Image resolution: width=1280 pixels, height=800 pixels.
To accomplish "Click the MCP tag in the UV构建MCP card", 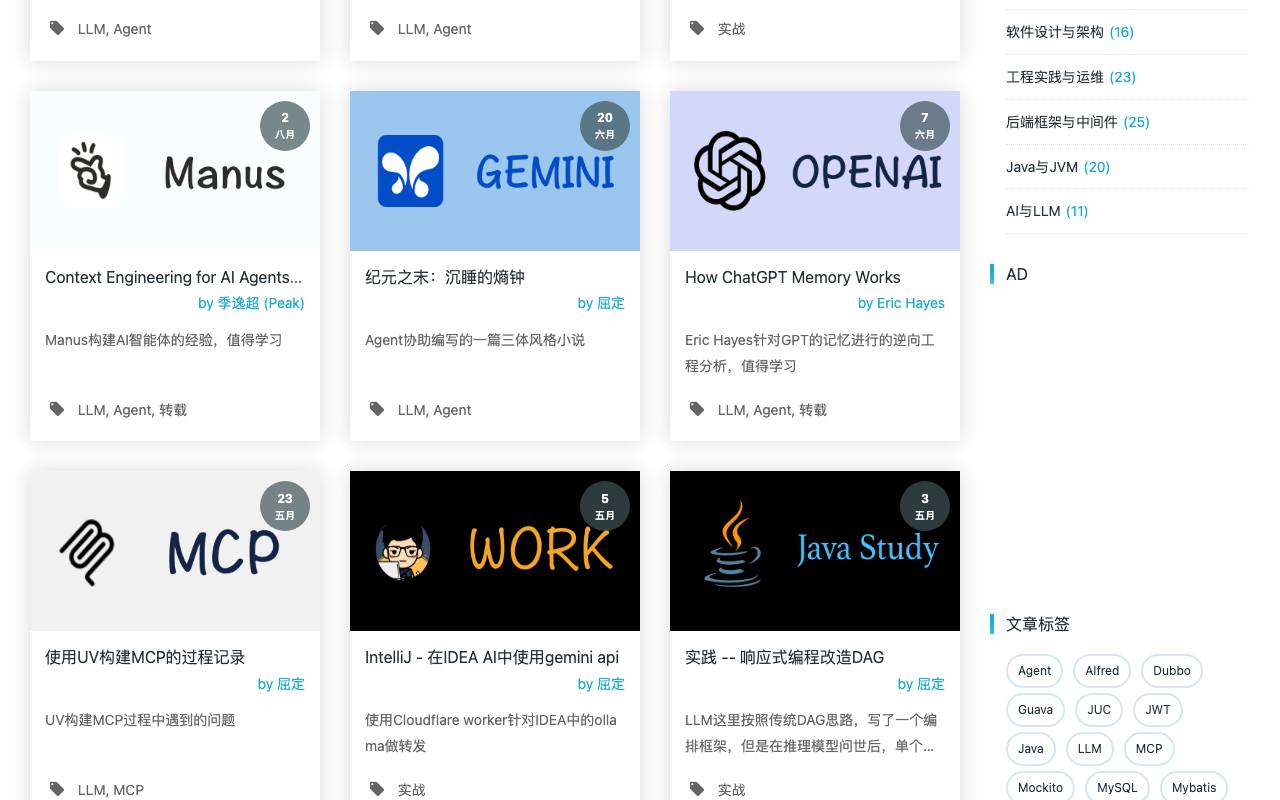I will tap(128, 790).
